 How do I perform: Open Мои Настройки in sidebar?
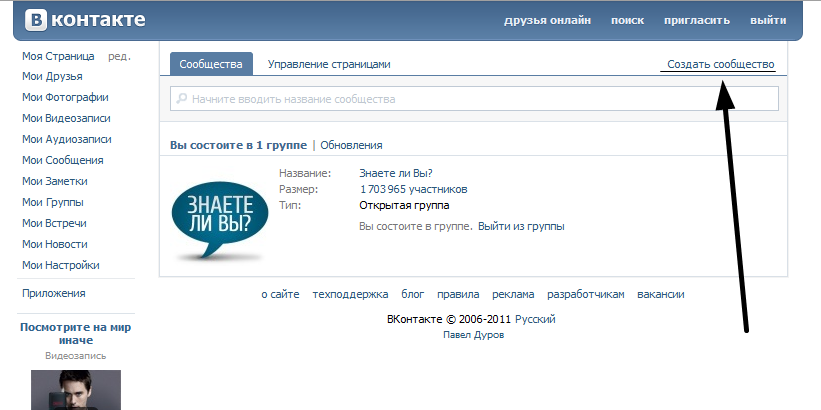click(x=60, y=265)
